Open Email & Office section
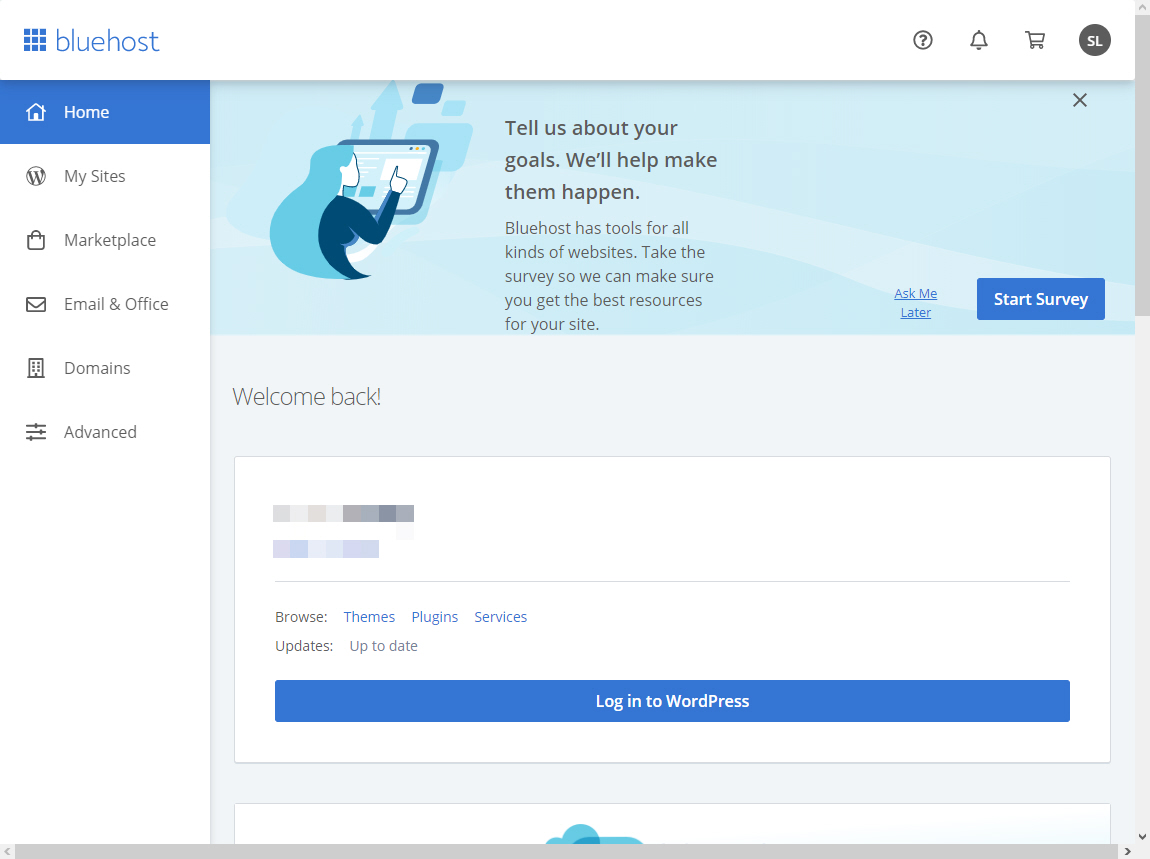The height and width of the screenshot is (859, 1150). [105, 304]
